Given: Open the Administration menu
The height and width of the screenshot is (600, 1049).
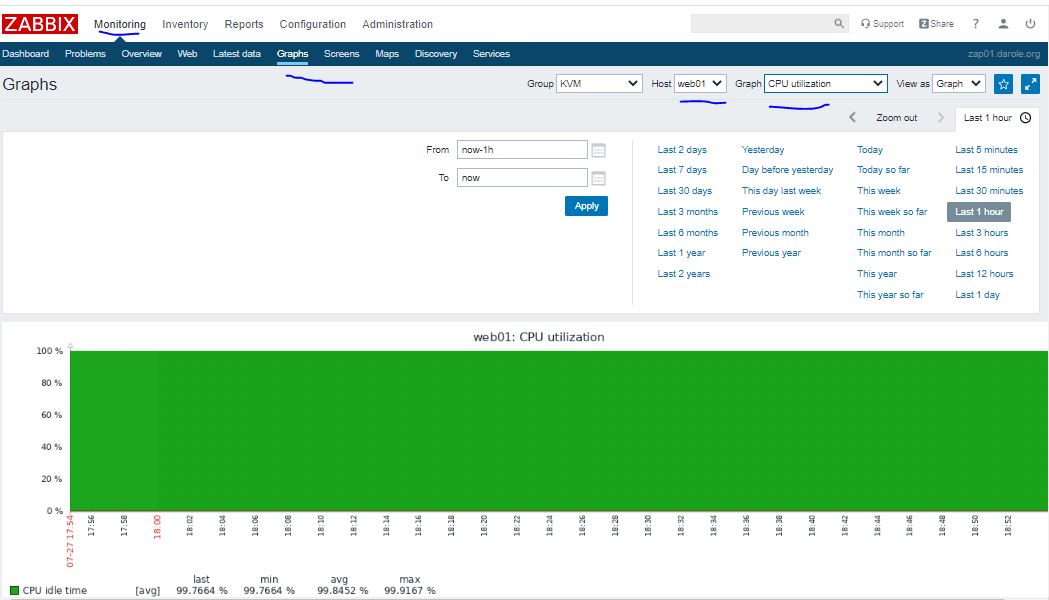Looking at the screenshot, I should point(397,24).
